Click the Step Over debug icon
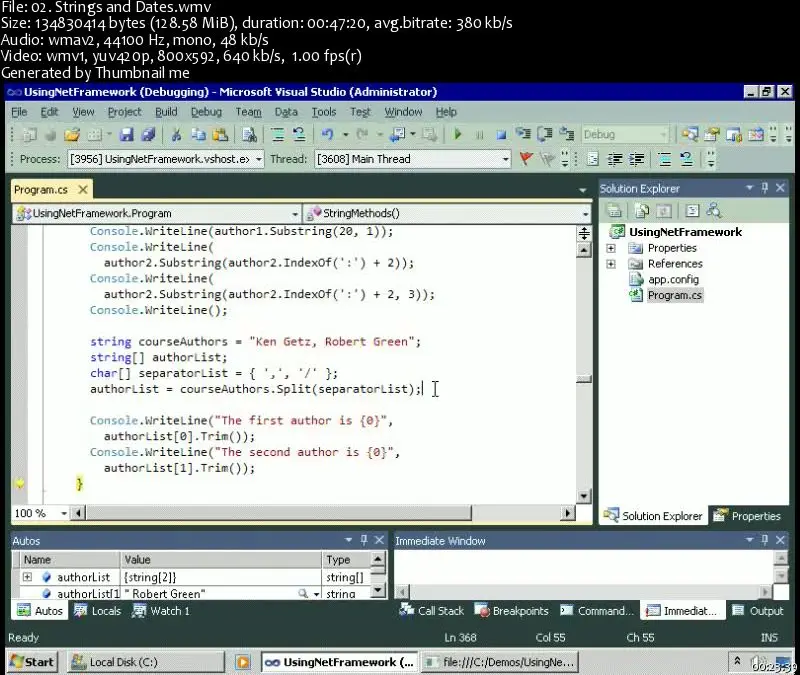 pyautogui.click(x=545, y=134)
